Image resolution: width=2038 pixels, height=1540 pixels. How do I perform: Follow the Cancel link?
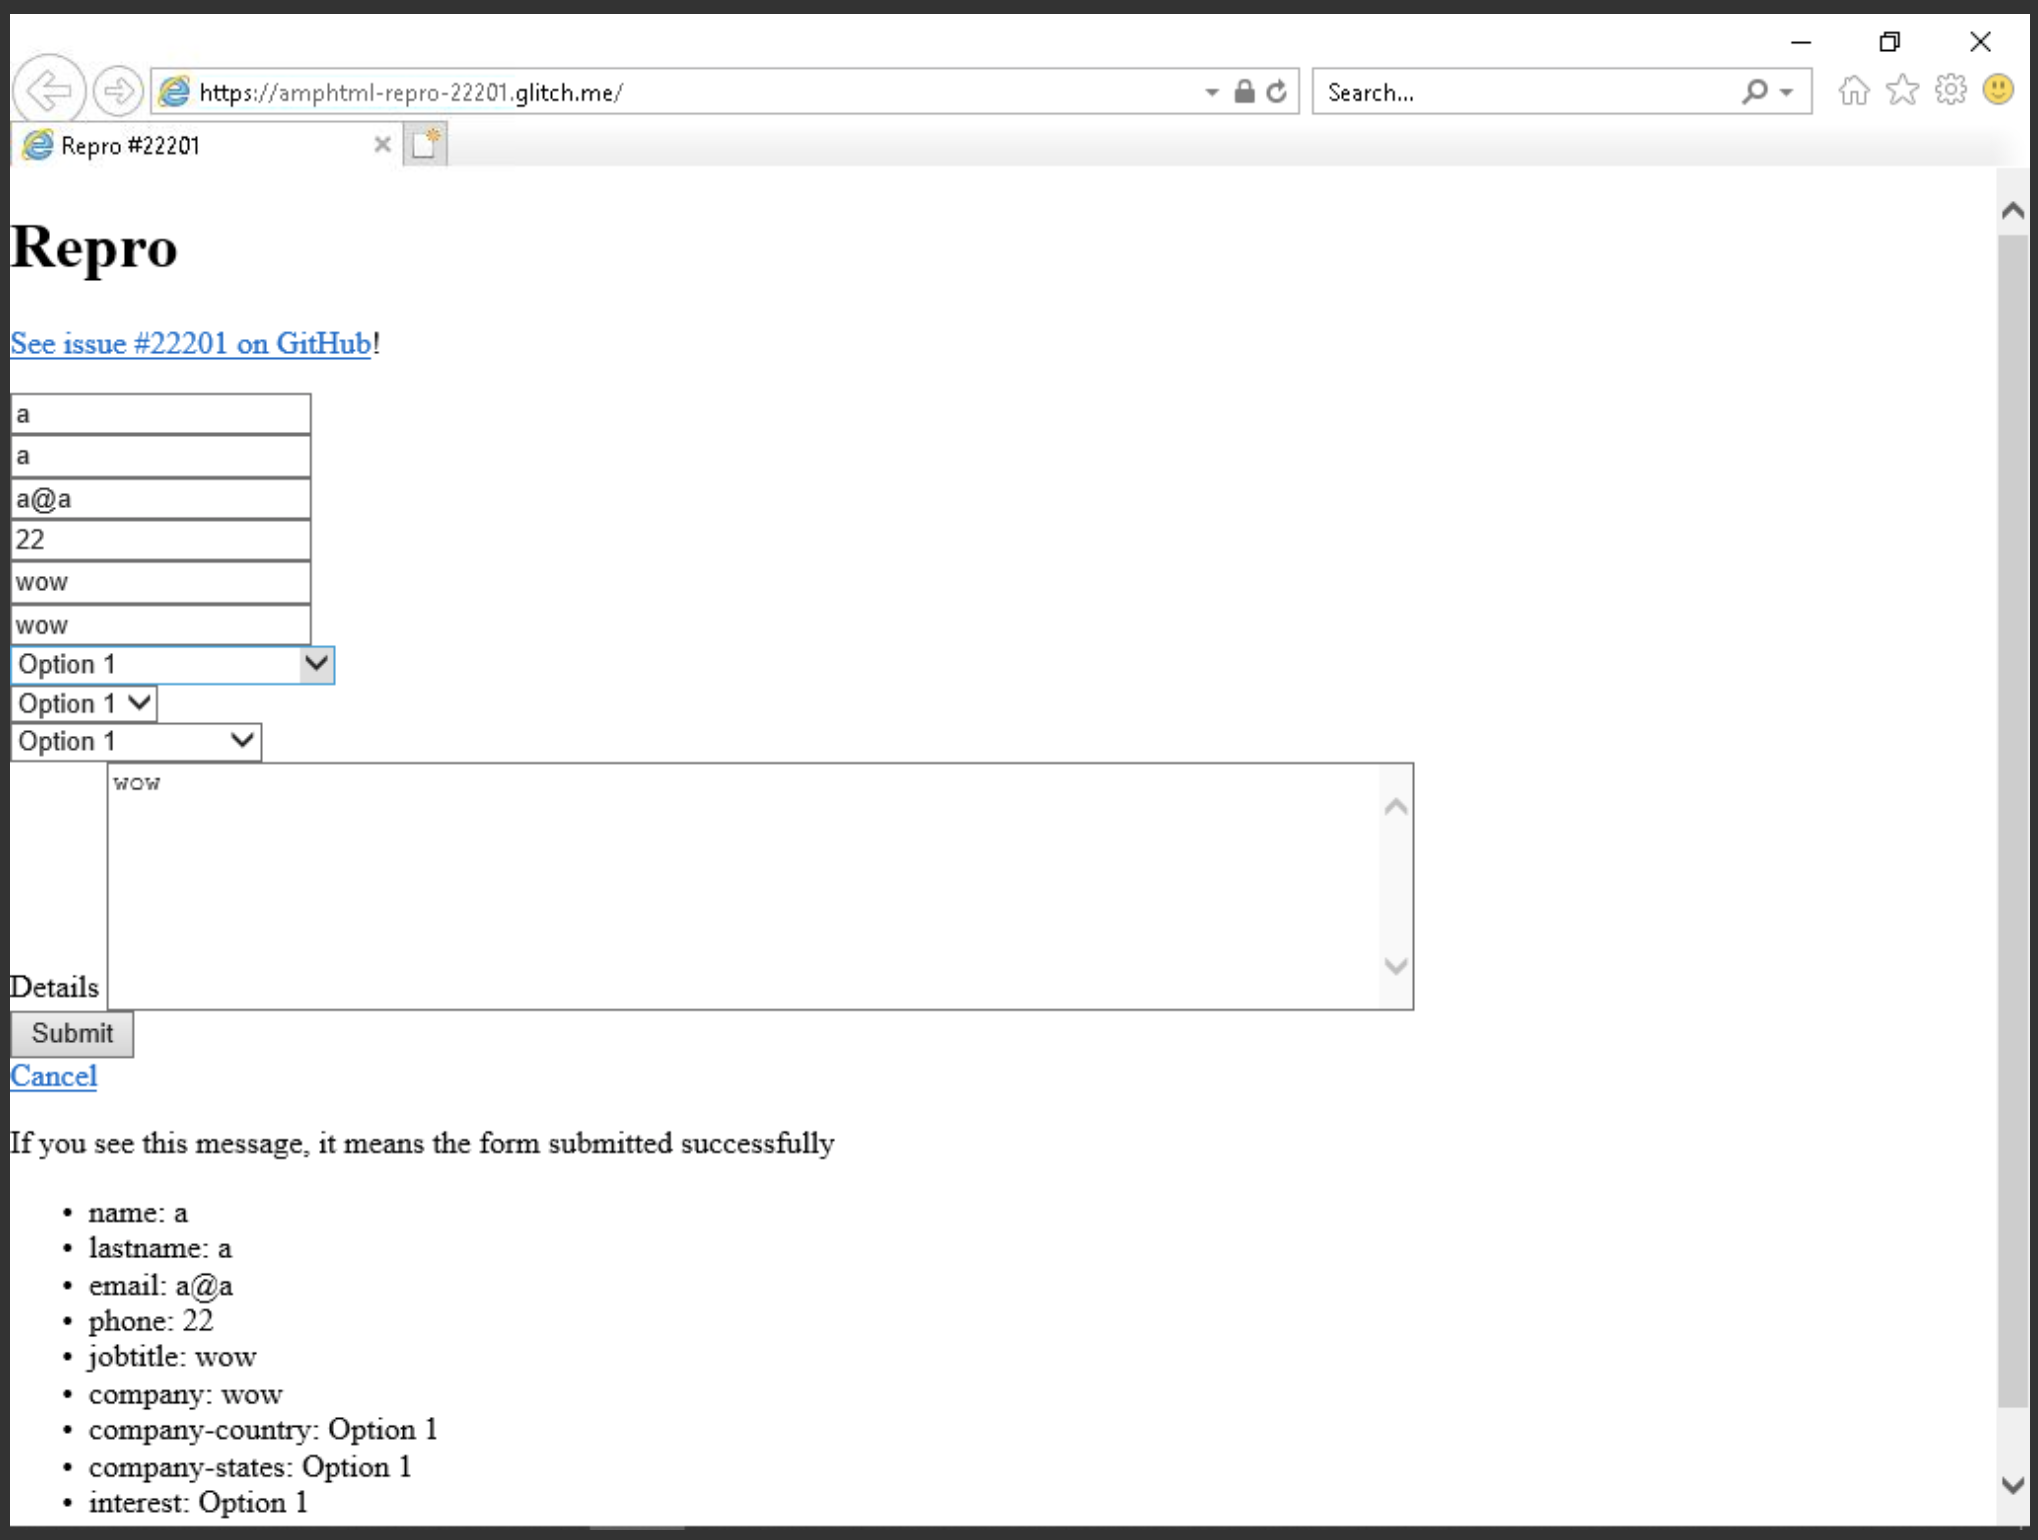click(53, 1076)
